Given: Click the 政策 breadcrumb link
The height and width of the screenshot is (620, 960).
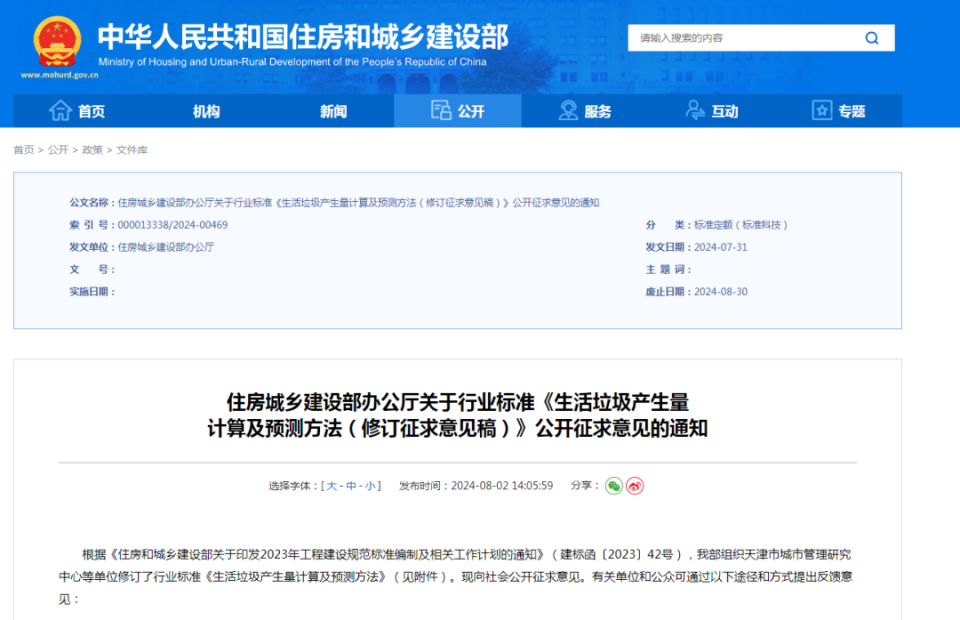Looking at the screenshot, I should [x=91, y=150].
